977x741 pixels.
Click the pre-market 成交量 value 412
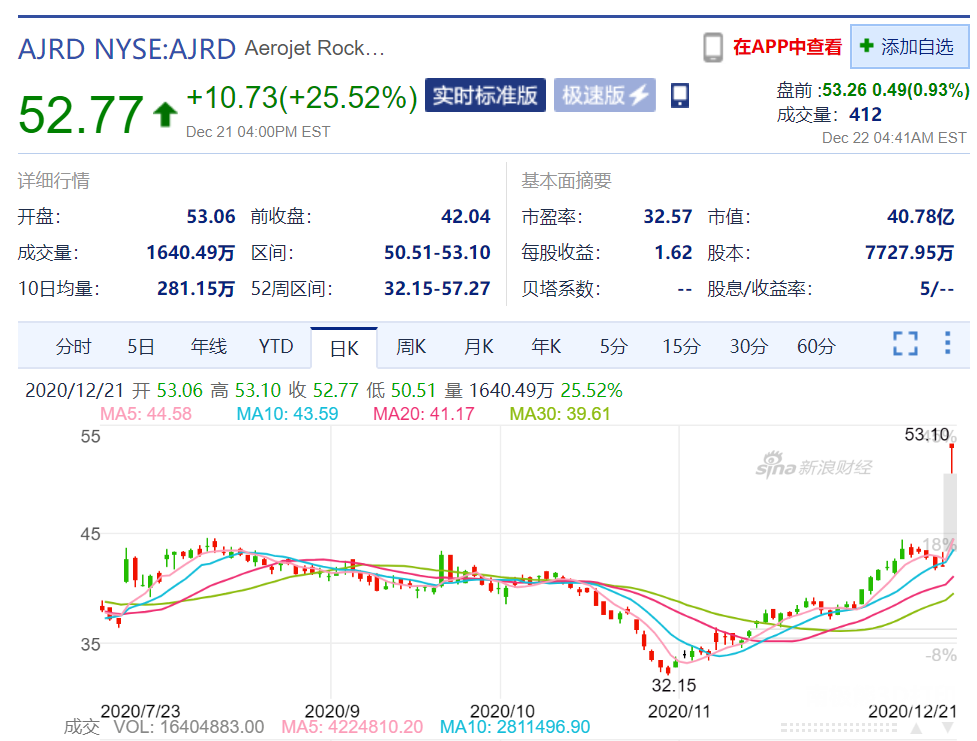[x=865, y=115]
